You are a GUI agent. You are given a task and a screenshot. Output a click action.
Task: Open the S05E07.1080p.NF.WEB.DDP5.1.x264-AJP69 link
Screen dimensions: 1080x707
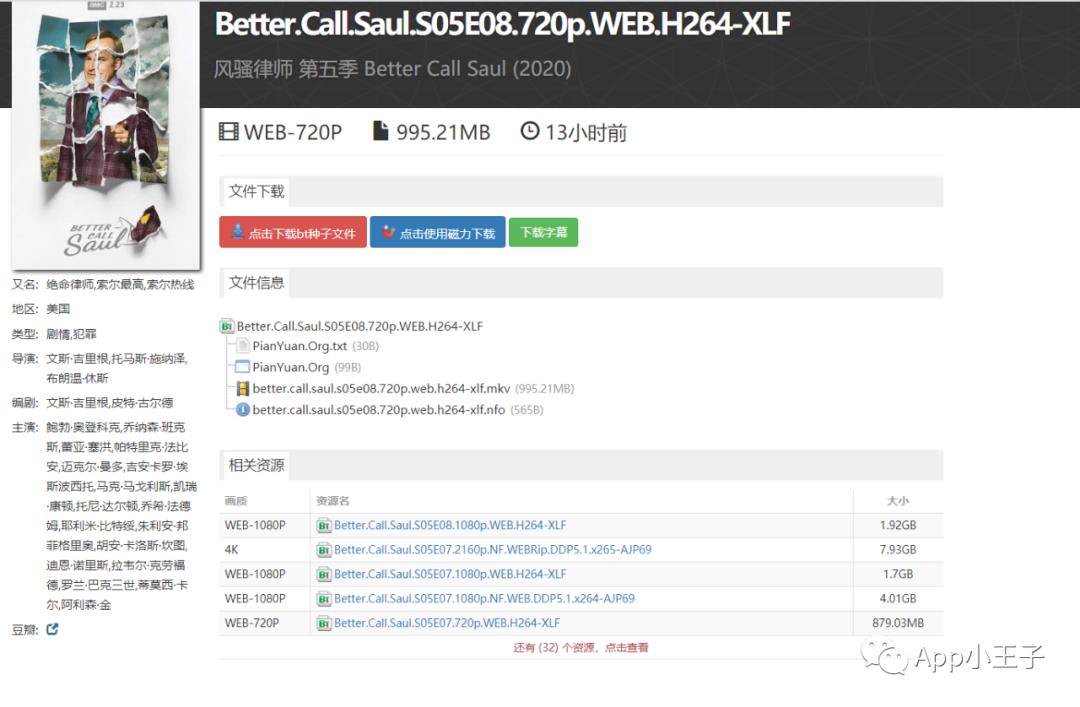[484, 598]
